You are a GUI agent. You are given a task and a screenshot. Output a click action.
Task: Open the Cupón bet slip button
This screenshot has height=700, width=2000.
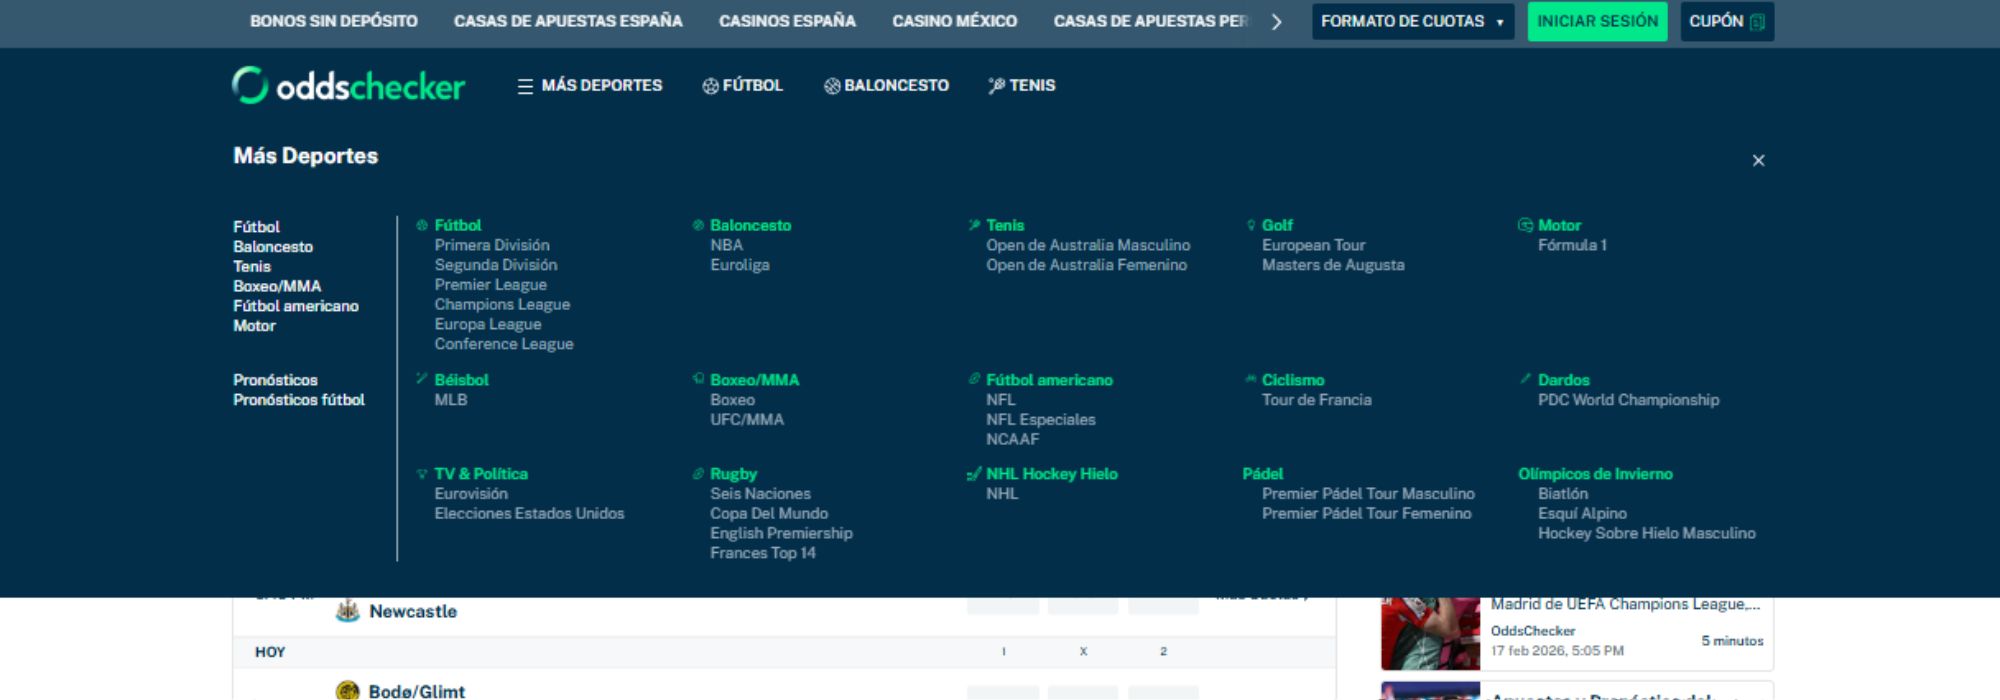[x=1727, y=21]
